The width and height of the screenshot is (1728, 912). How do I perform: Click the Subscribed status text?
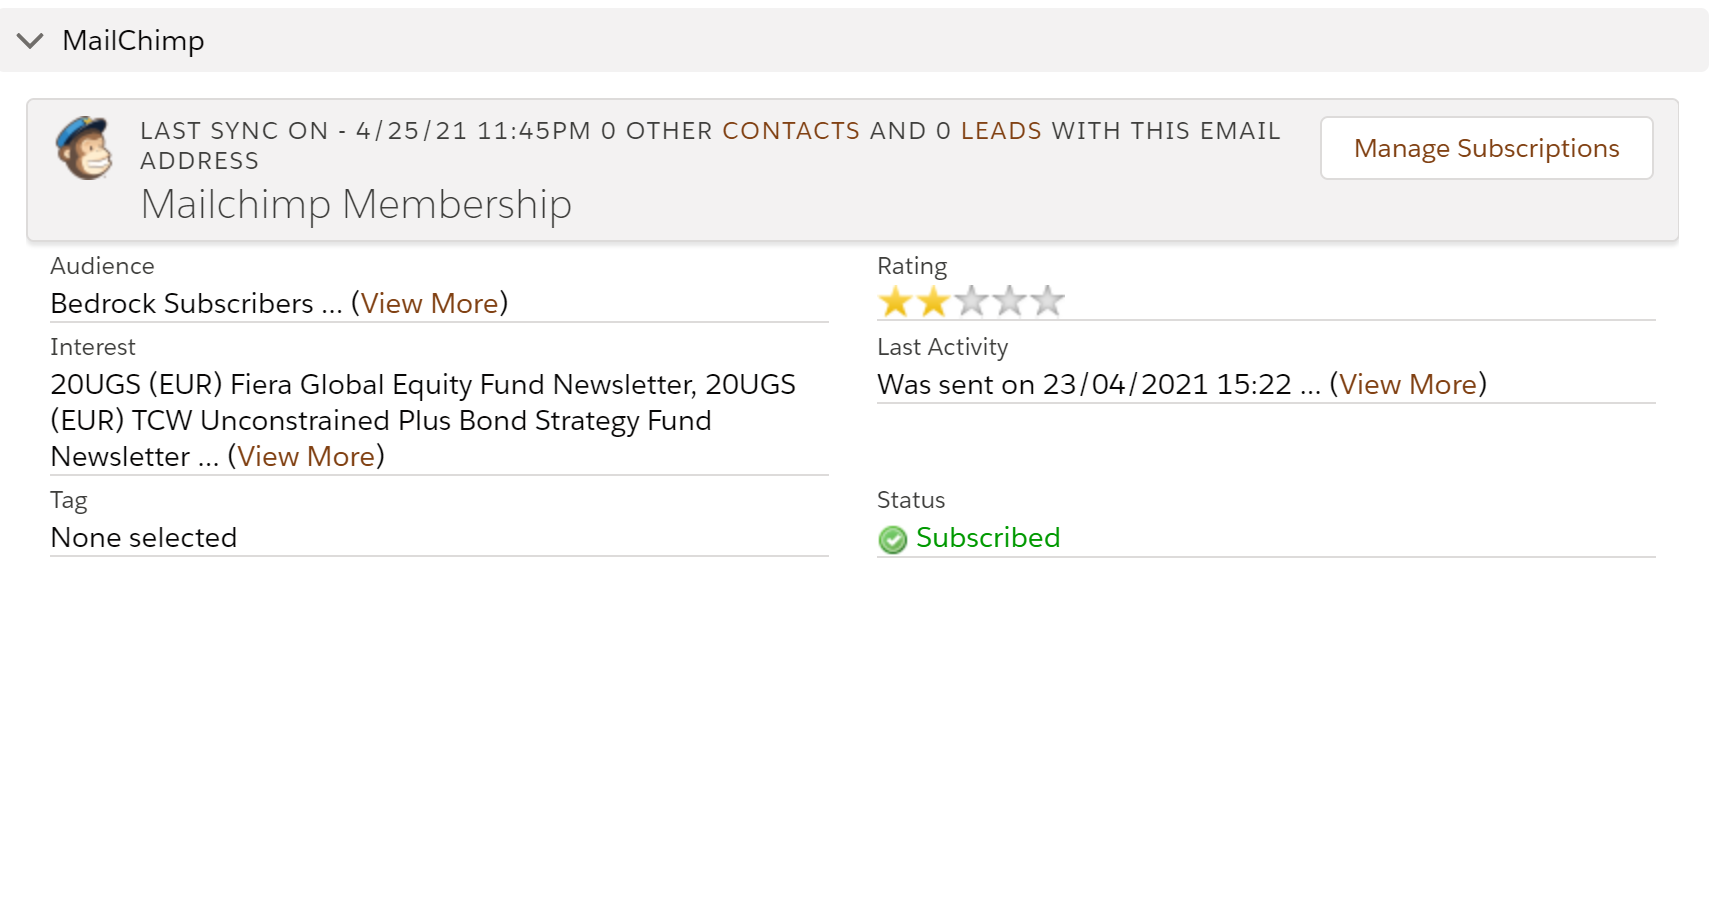[x=988, y=538]
